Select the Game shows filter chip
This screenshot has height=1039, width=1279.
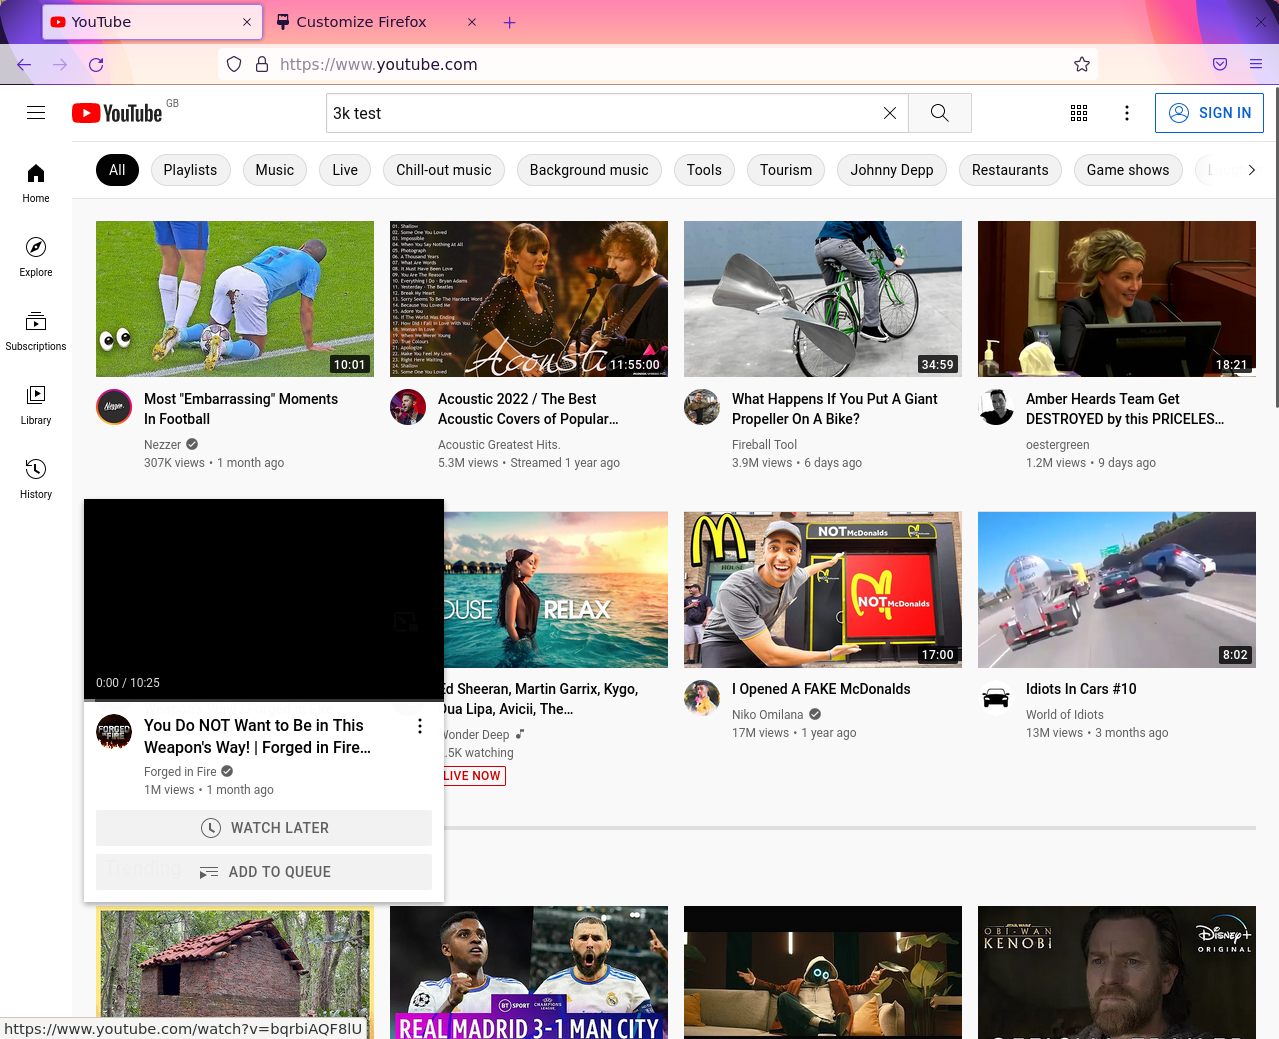click(1128, 170)
